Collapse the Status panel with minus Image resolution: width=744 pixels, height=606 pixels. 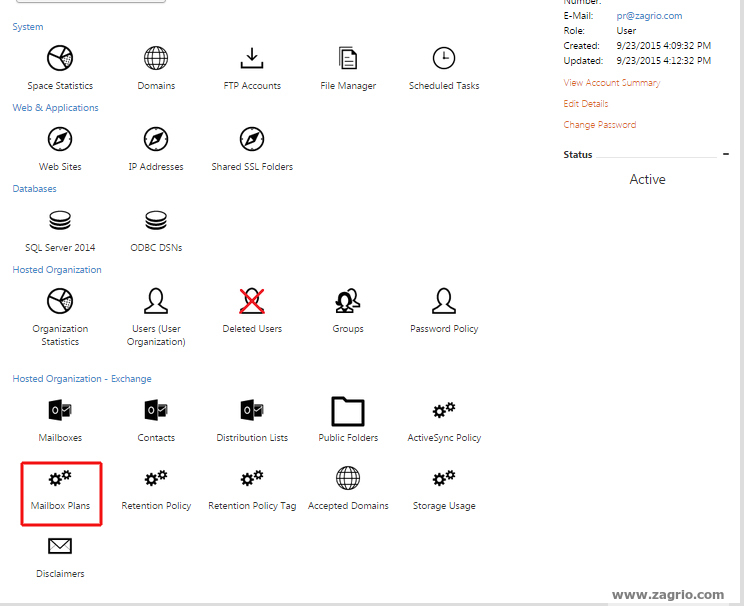(725, 154)
